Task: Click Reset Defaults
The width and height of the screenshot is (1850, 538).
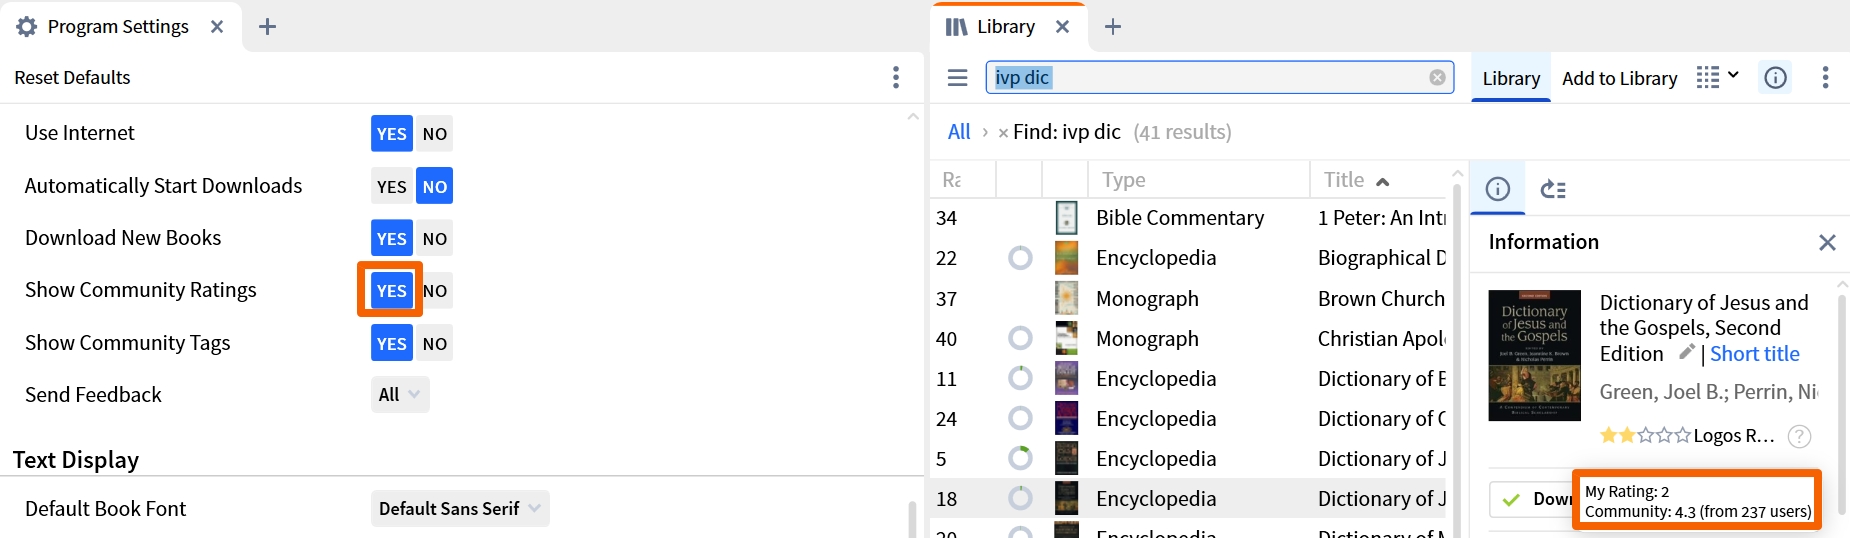Action: pyautogui.click(x=72, y=78)
